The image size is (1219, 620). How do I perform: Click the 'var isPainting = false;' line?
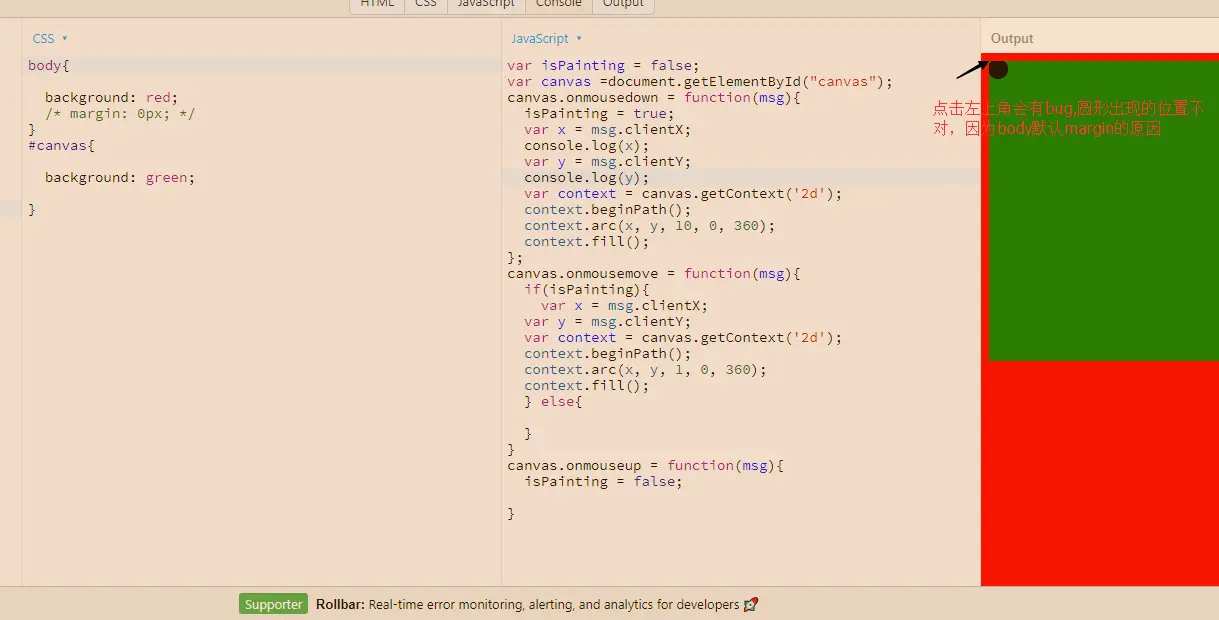(604, 65)
